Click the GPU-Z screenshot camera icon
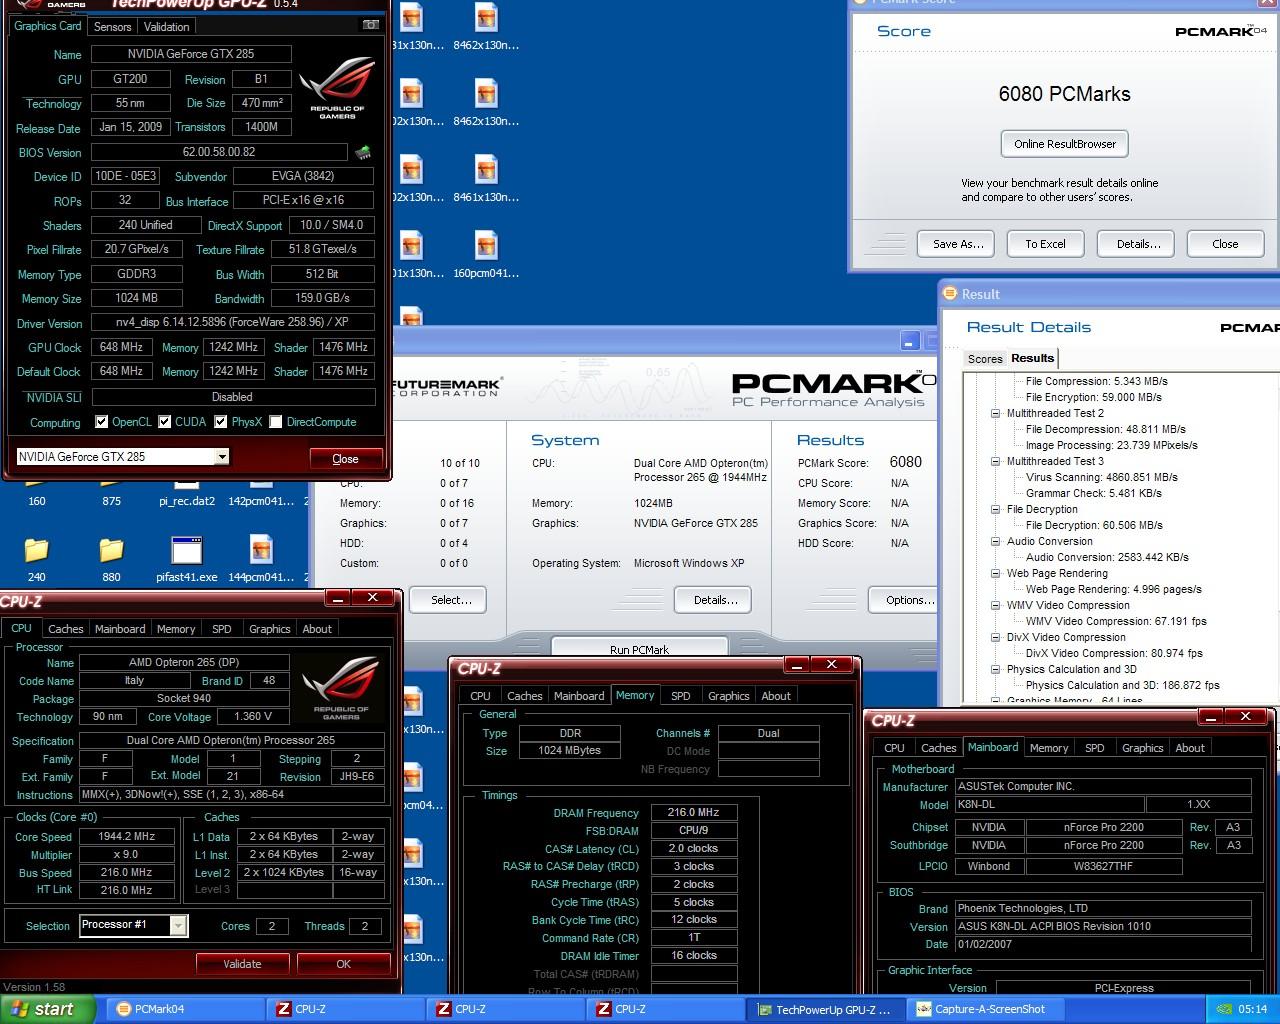1280x1024 pixels. coord(370,25)
